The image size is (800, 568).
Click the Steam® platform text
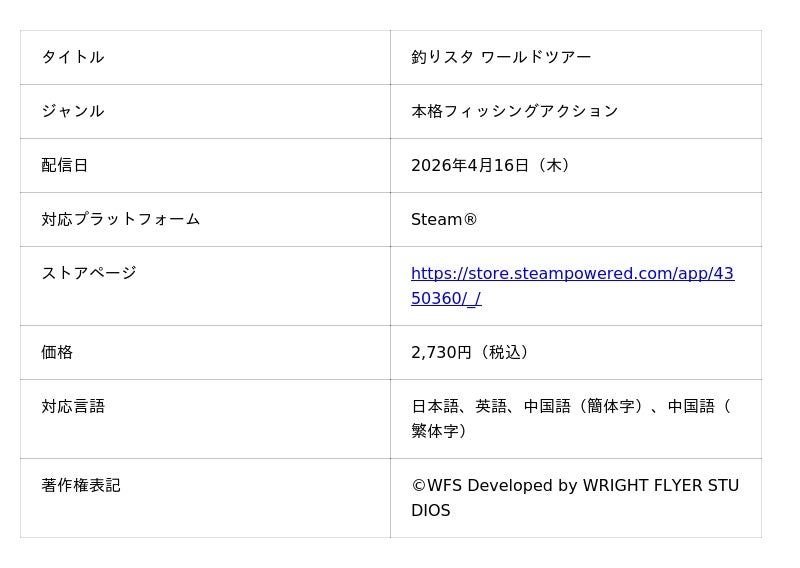pos(444,219)
